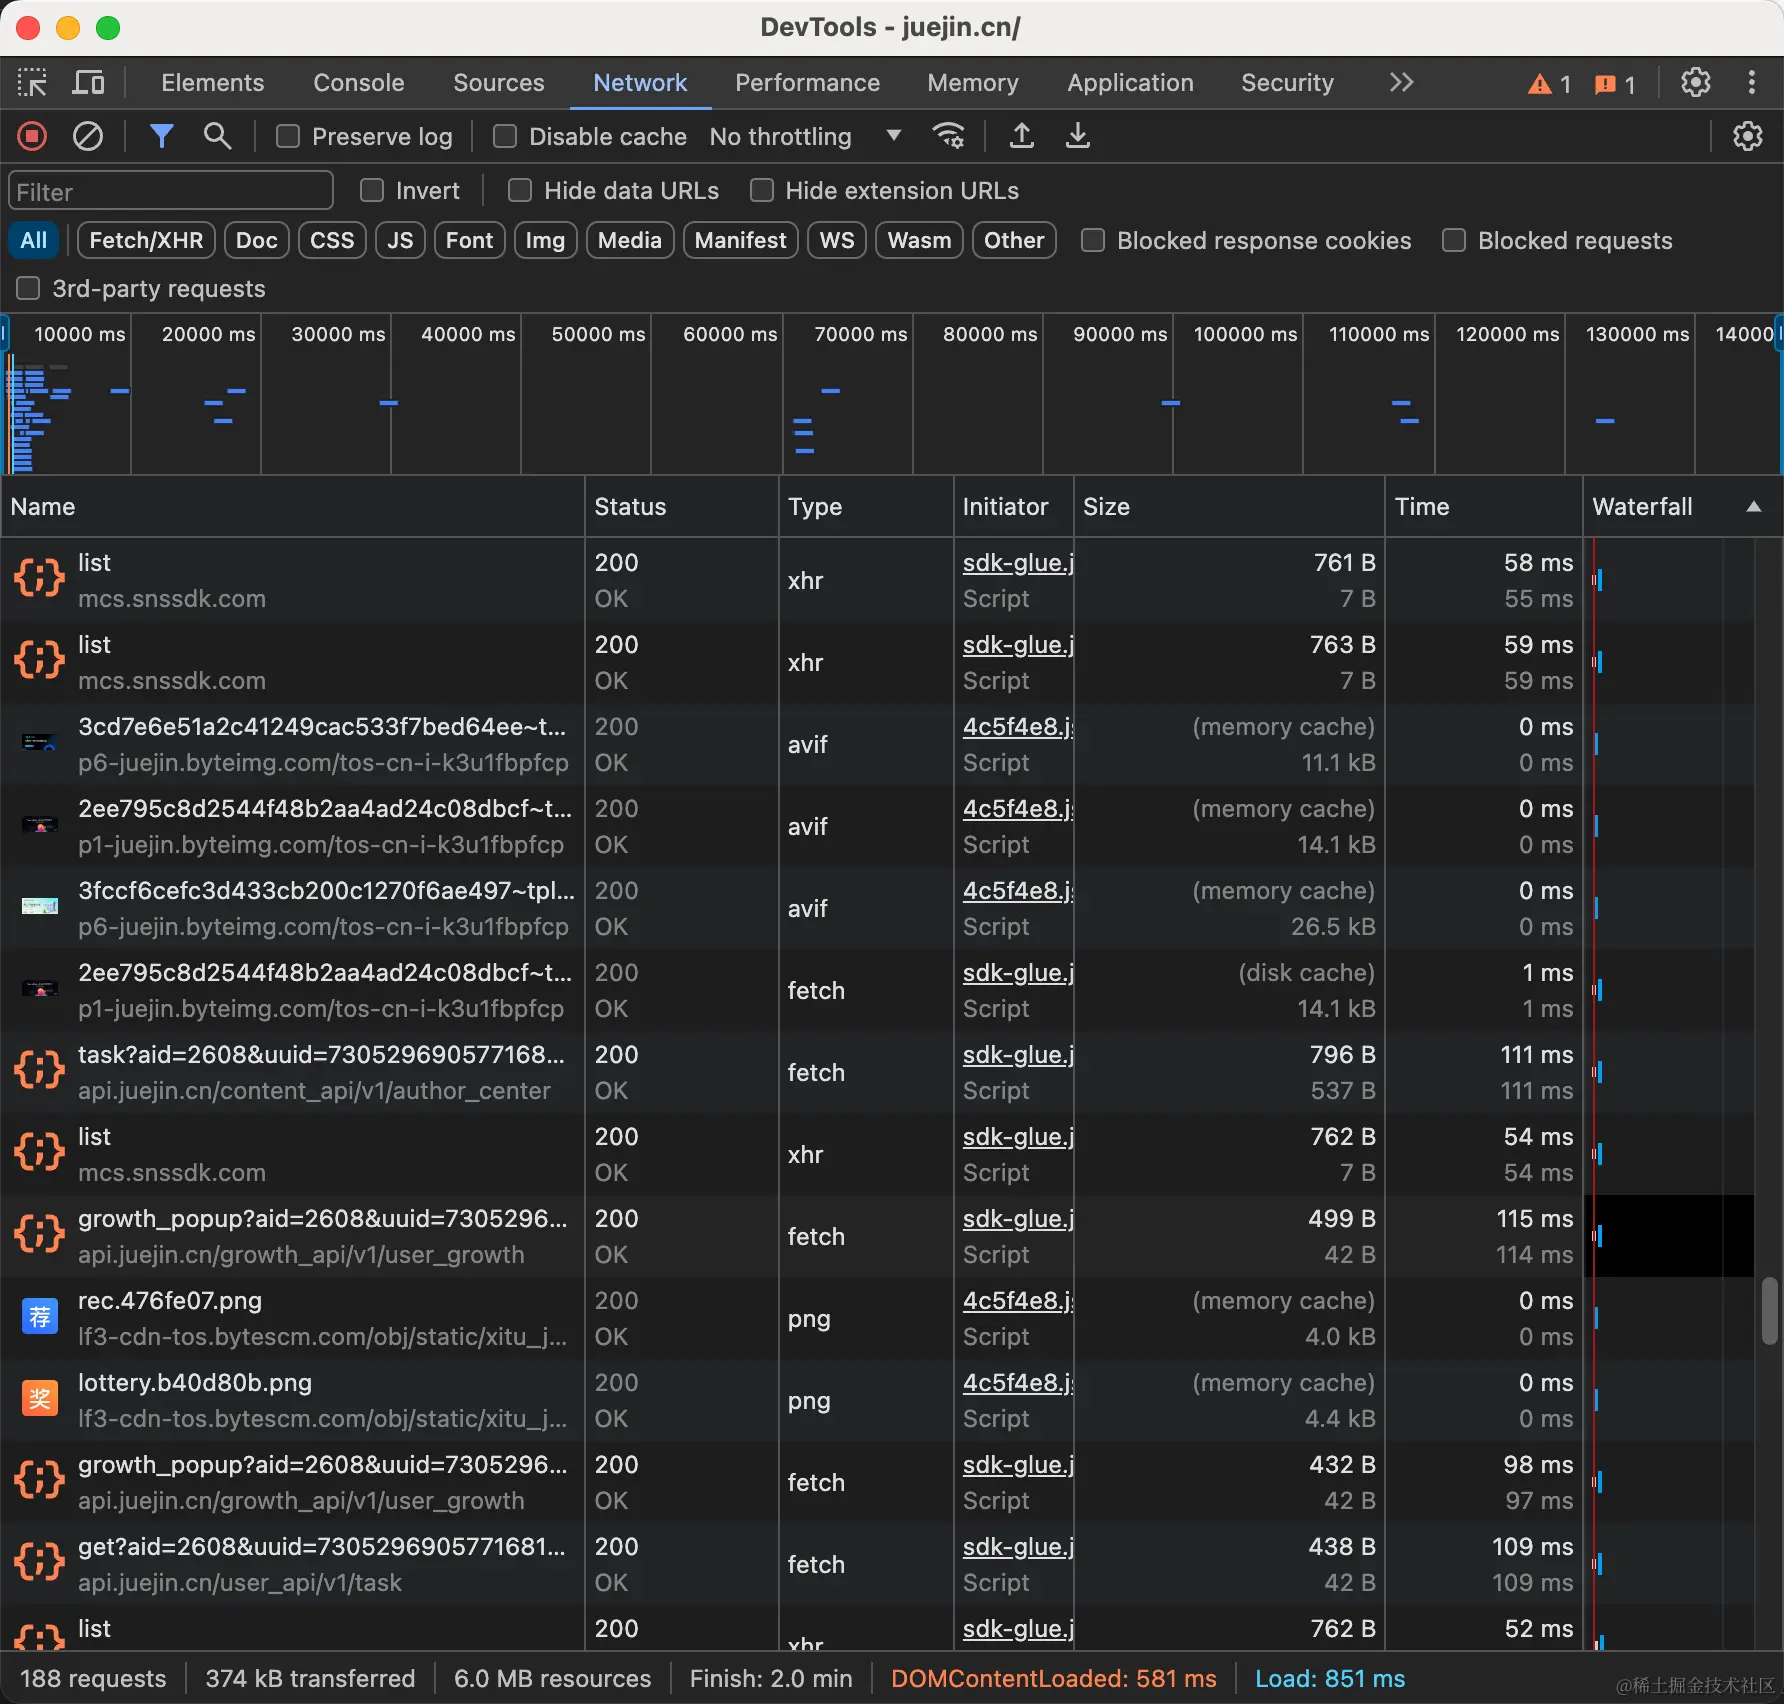Sort requests by Size column header
1784x1704 pixels.
[x=1229, y=507]
